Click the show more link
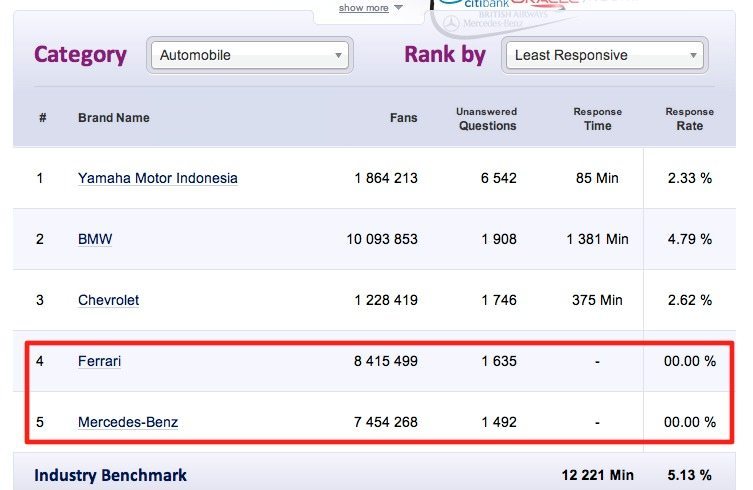 tap(364, 8)
